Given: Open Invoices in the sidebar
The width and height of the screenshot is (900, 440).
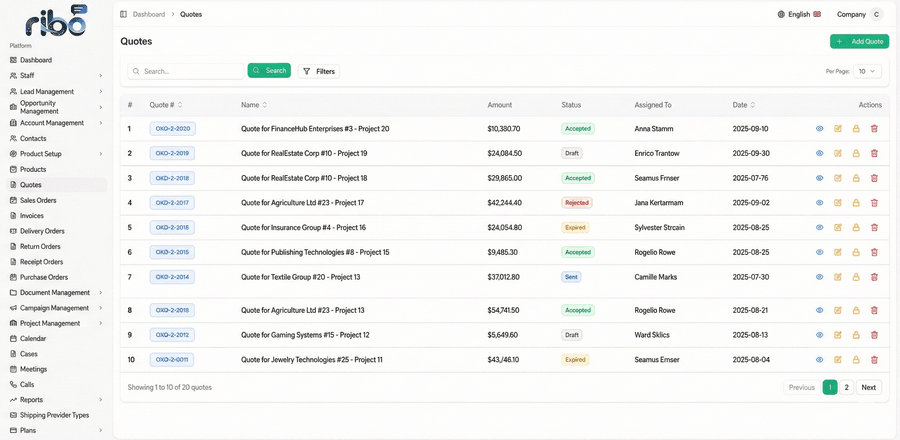Looking at the screenshot, I should pos(56,216).
